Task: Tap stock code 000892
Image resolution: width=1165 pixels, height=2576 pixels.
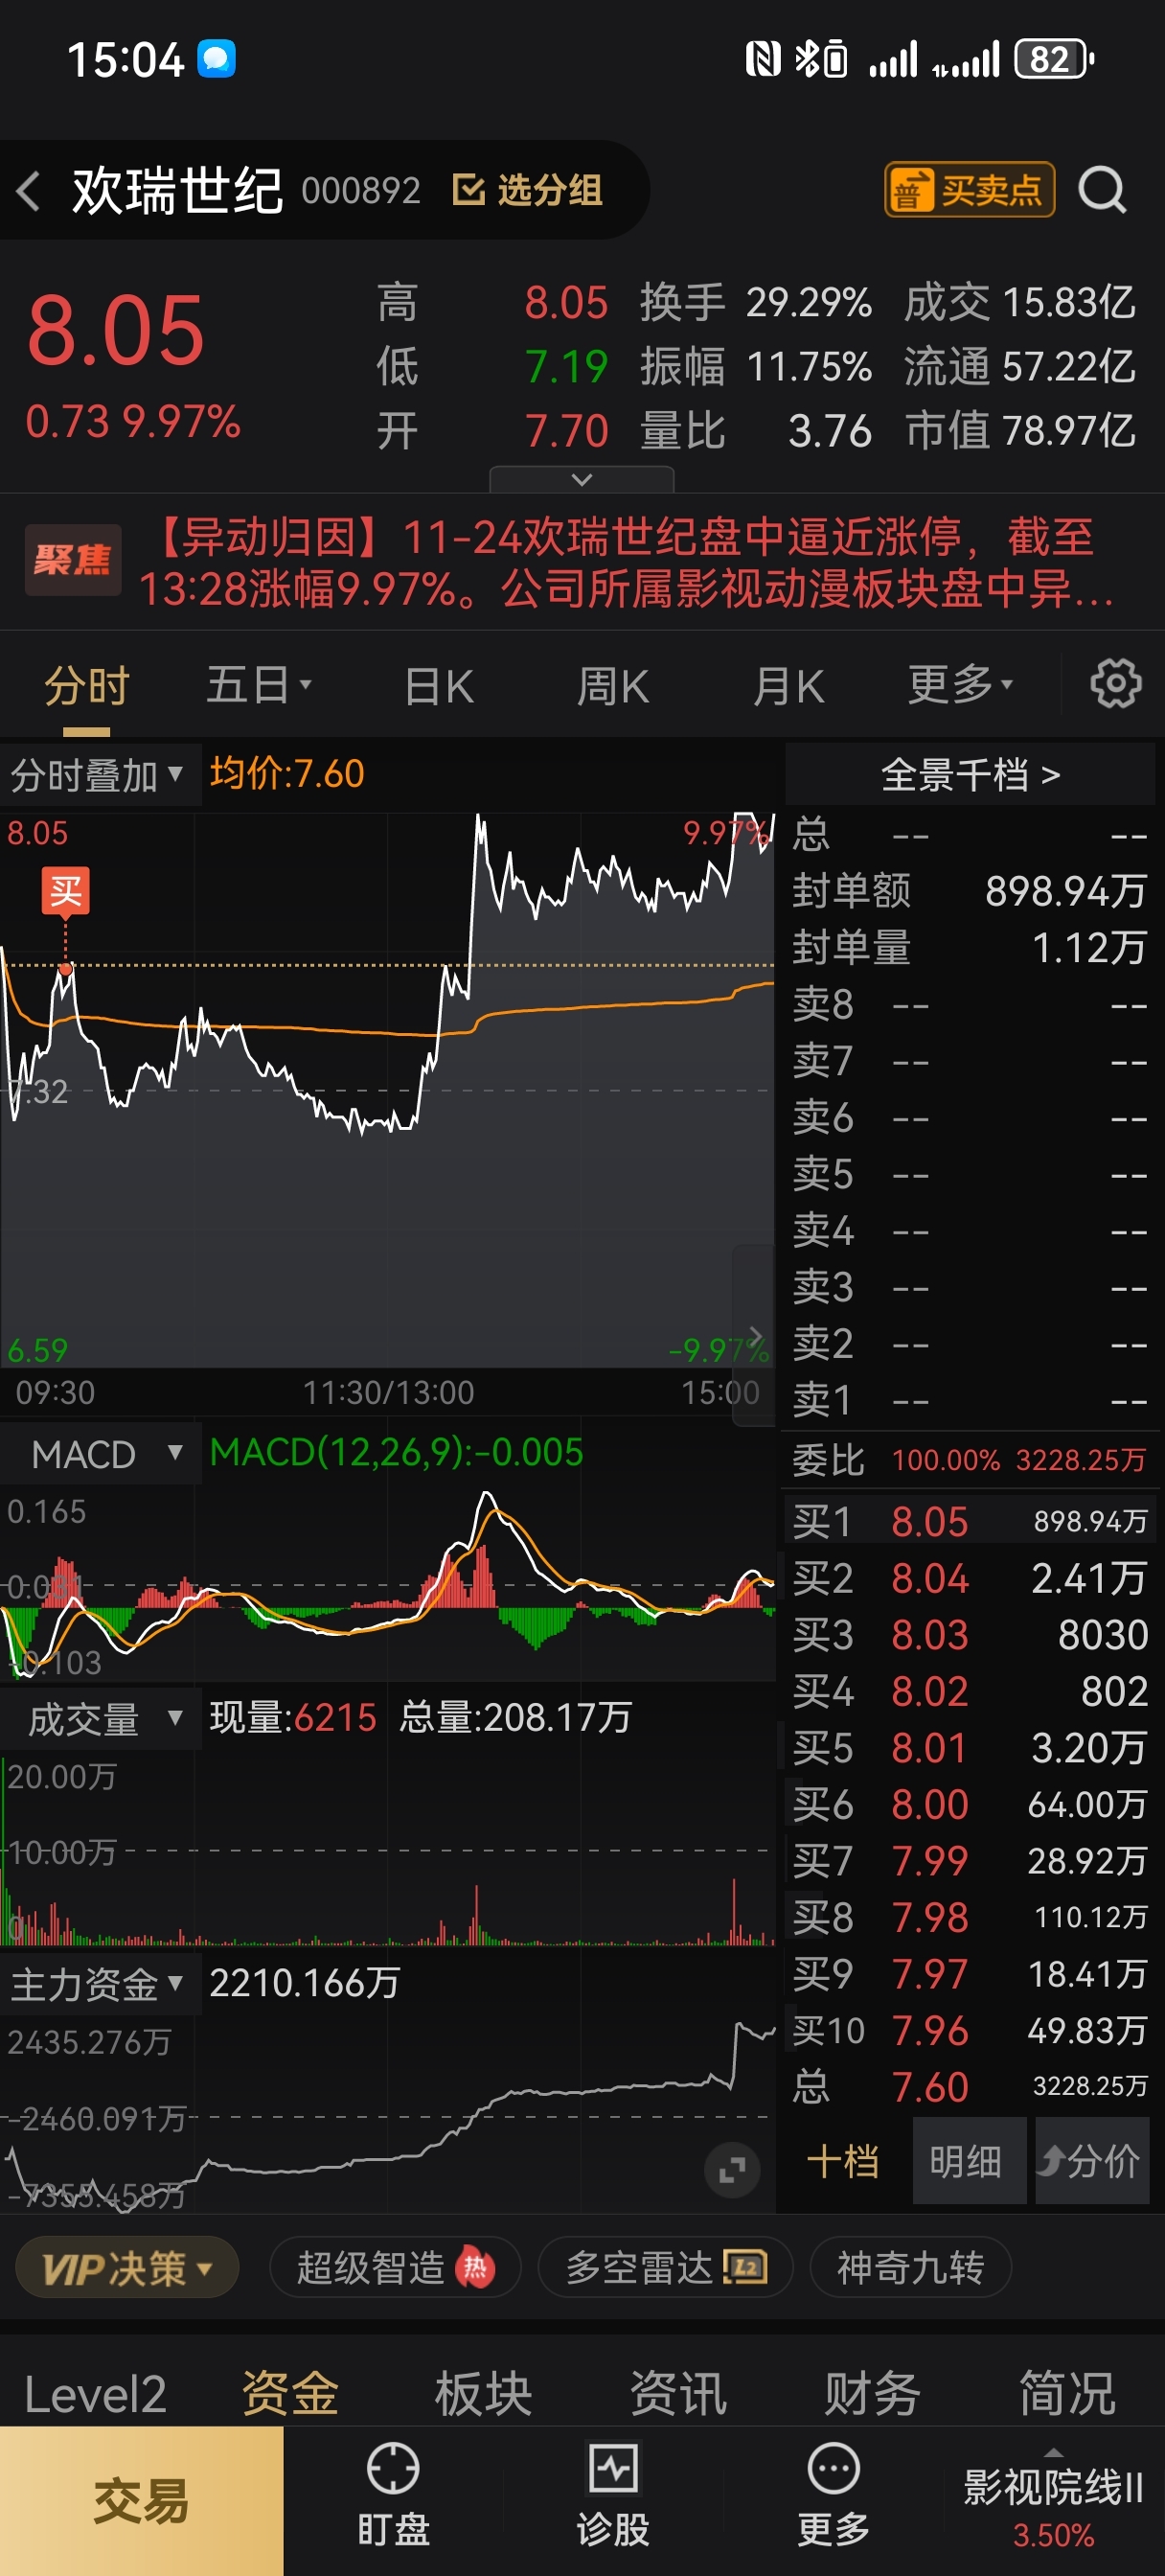Action: click(361, 190)
